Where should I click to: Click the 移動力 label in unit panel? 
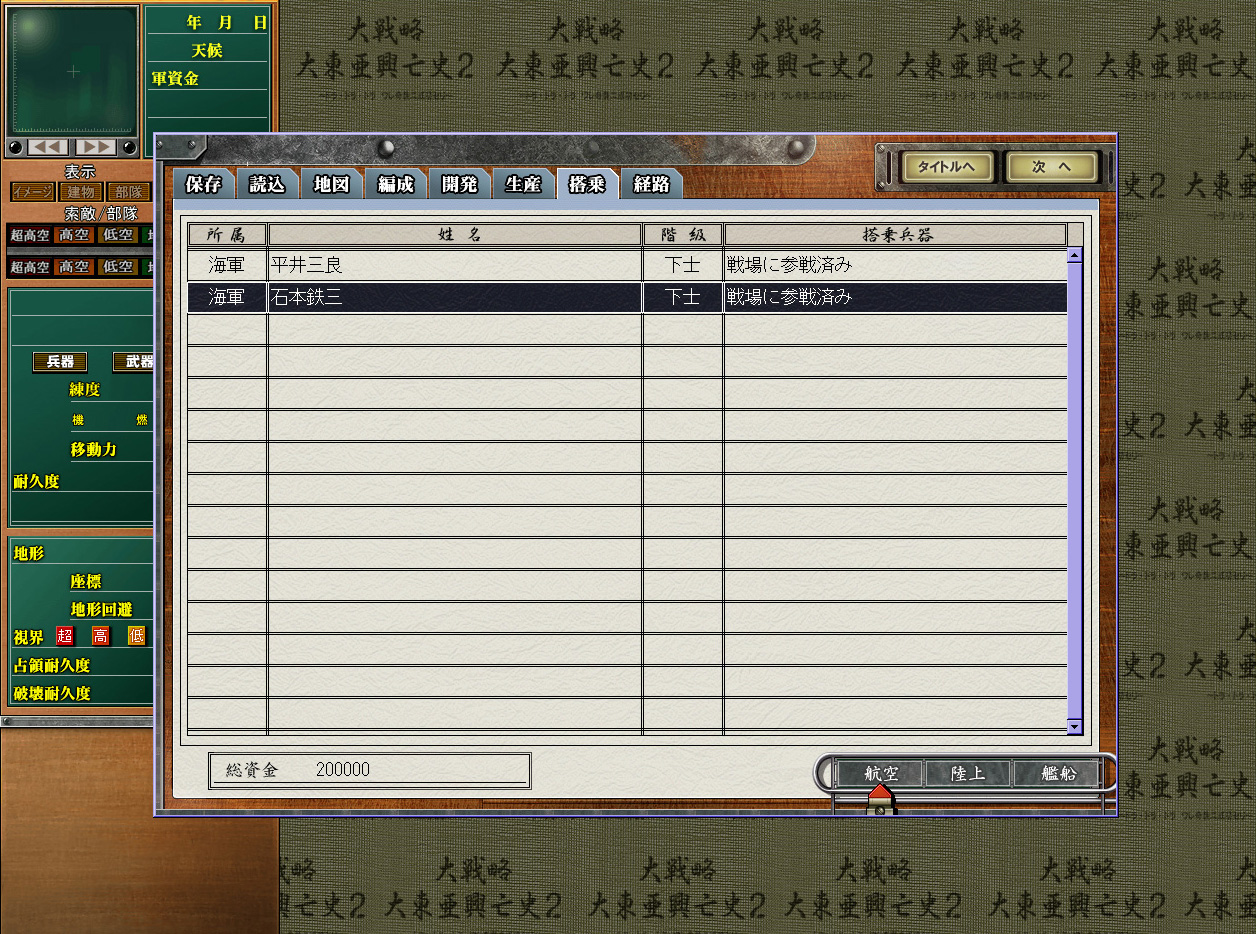[x=93, y=450]
